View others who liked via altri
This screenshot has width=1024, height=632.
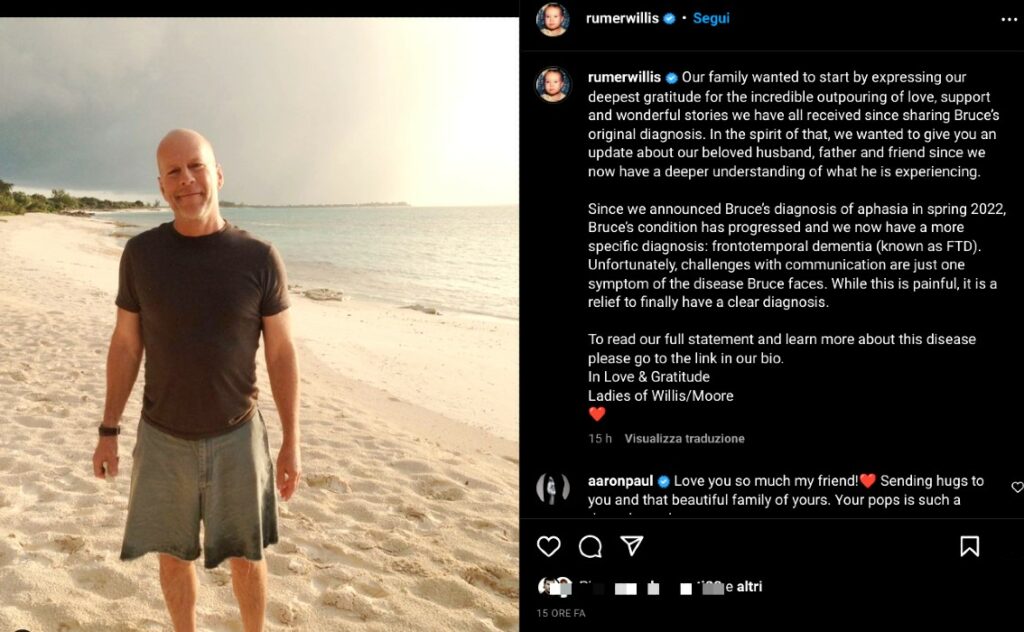[749, 586]
